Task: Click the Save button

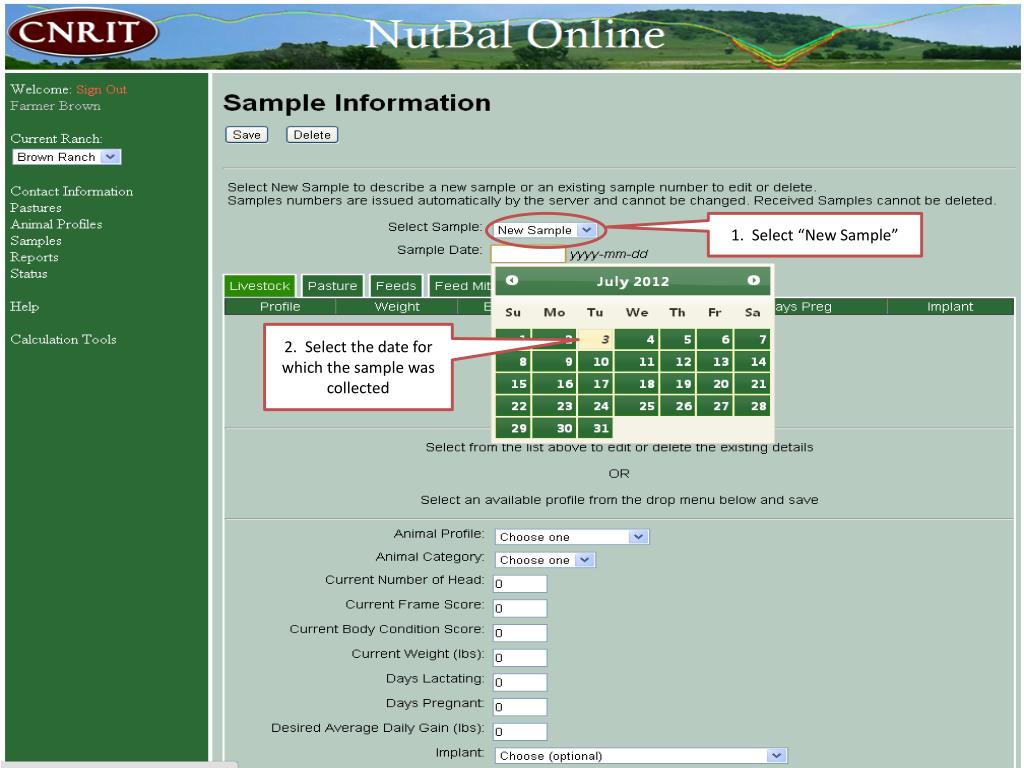Action: click(x=247, y=135)
